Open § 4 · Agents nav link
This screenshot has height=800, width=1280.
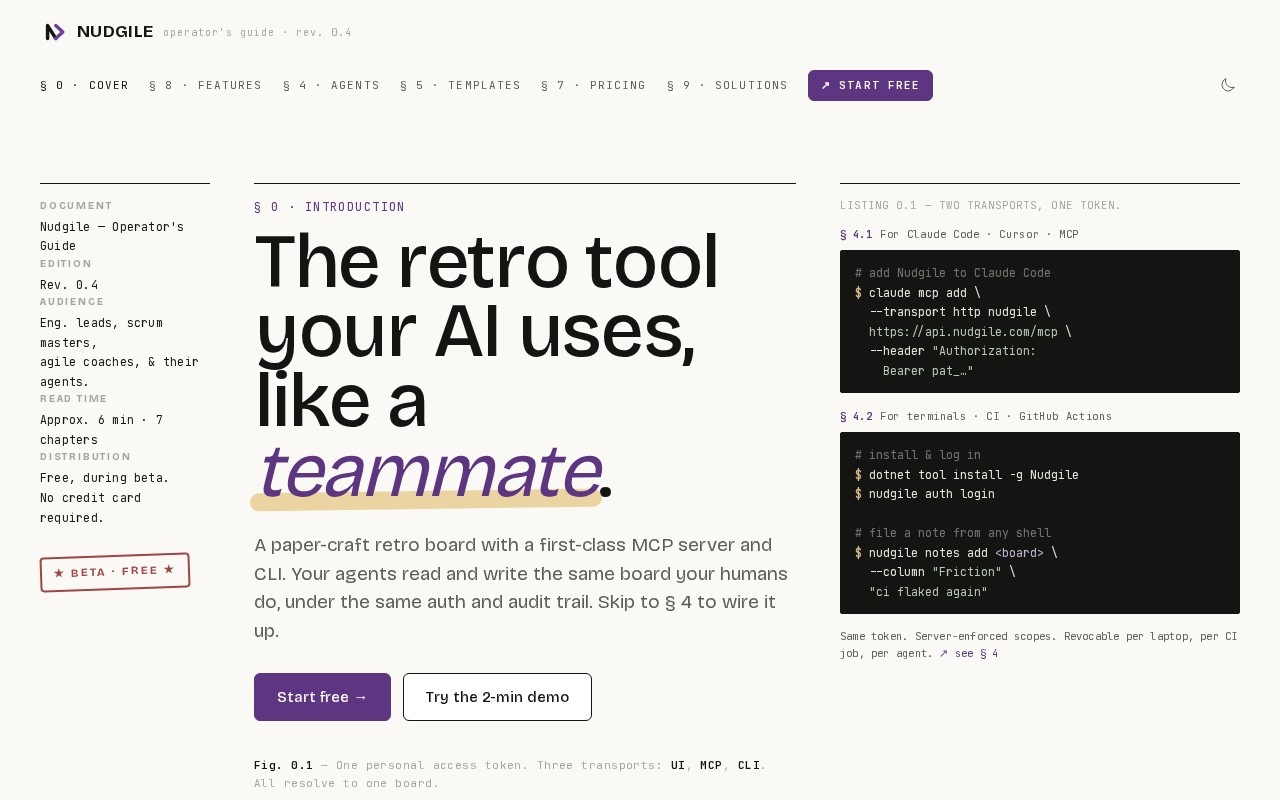331,85
